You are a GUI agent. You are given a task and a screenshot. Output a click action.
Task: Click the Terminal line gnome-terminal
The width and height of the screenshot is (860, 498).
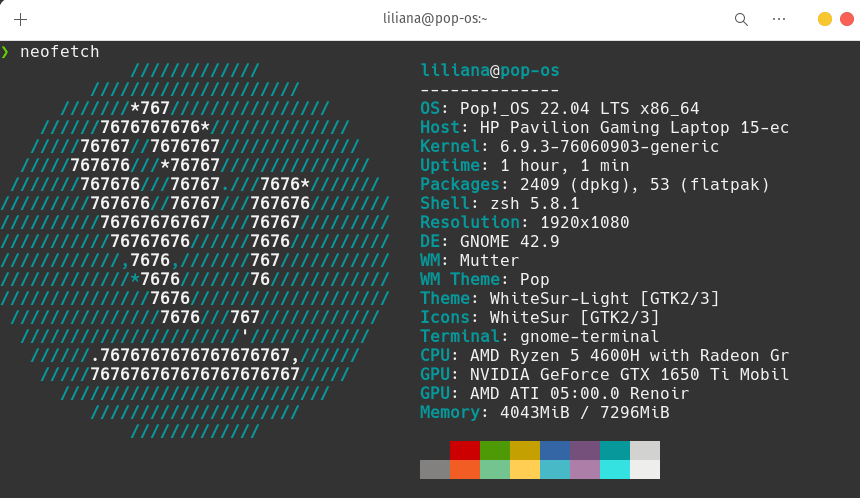click(x=540, y=336)
